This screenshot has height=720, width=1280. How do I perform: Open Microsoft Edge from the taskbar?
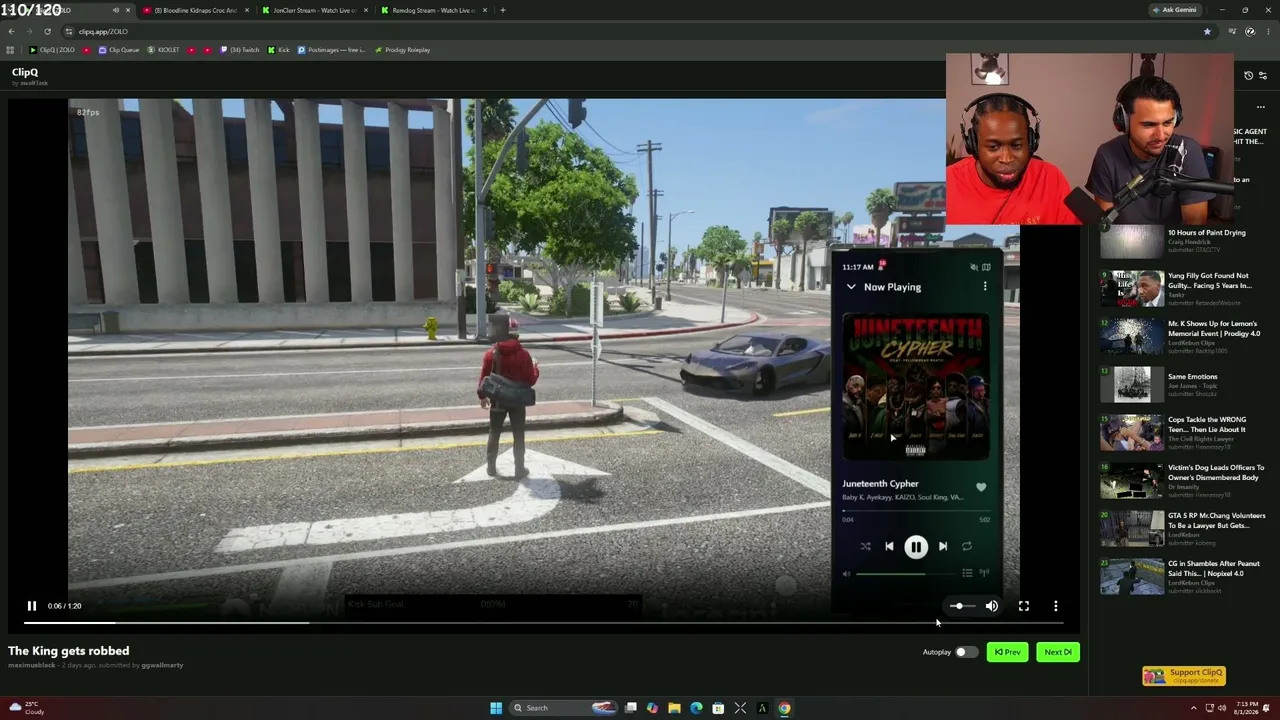click(x=696, y=708)
